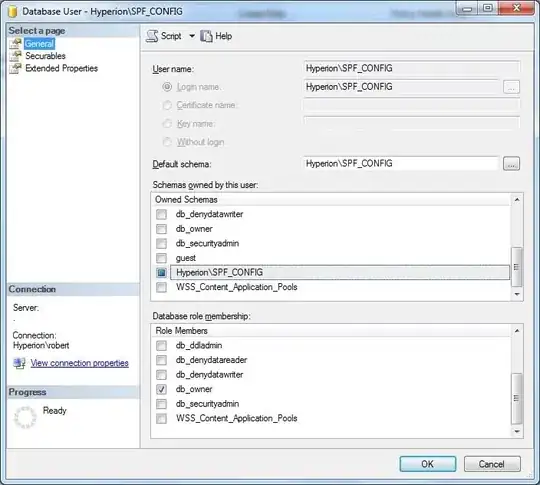Click the Default schema text field
The width and height of the screenshot is (540, 485).
click(401, 164)
